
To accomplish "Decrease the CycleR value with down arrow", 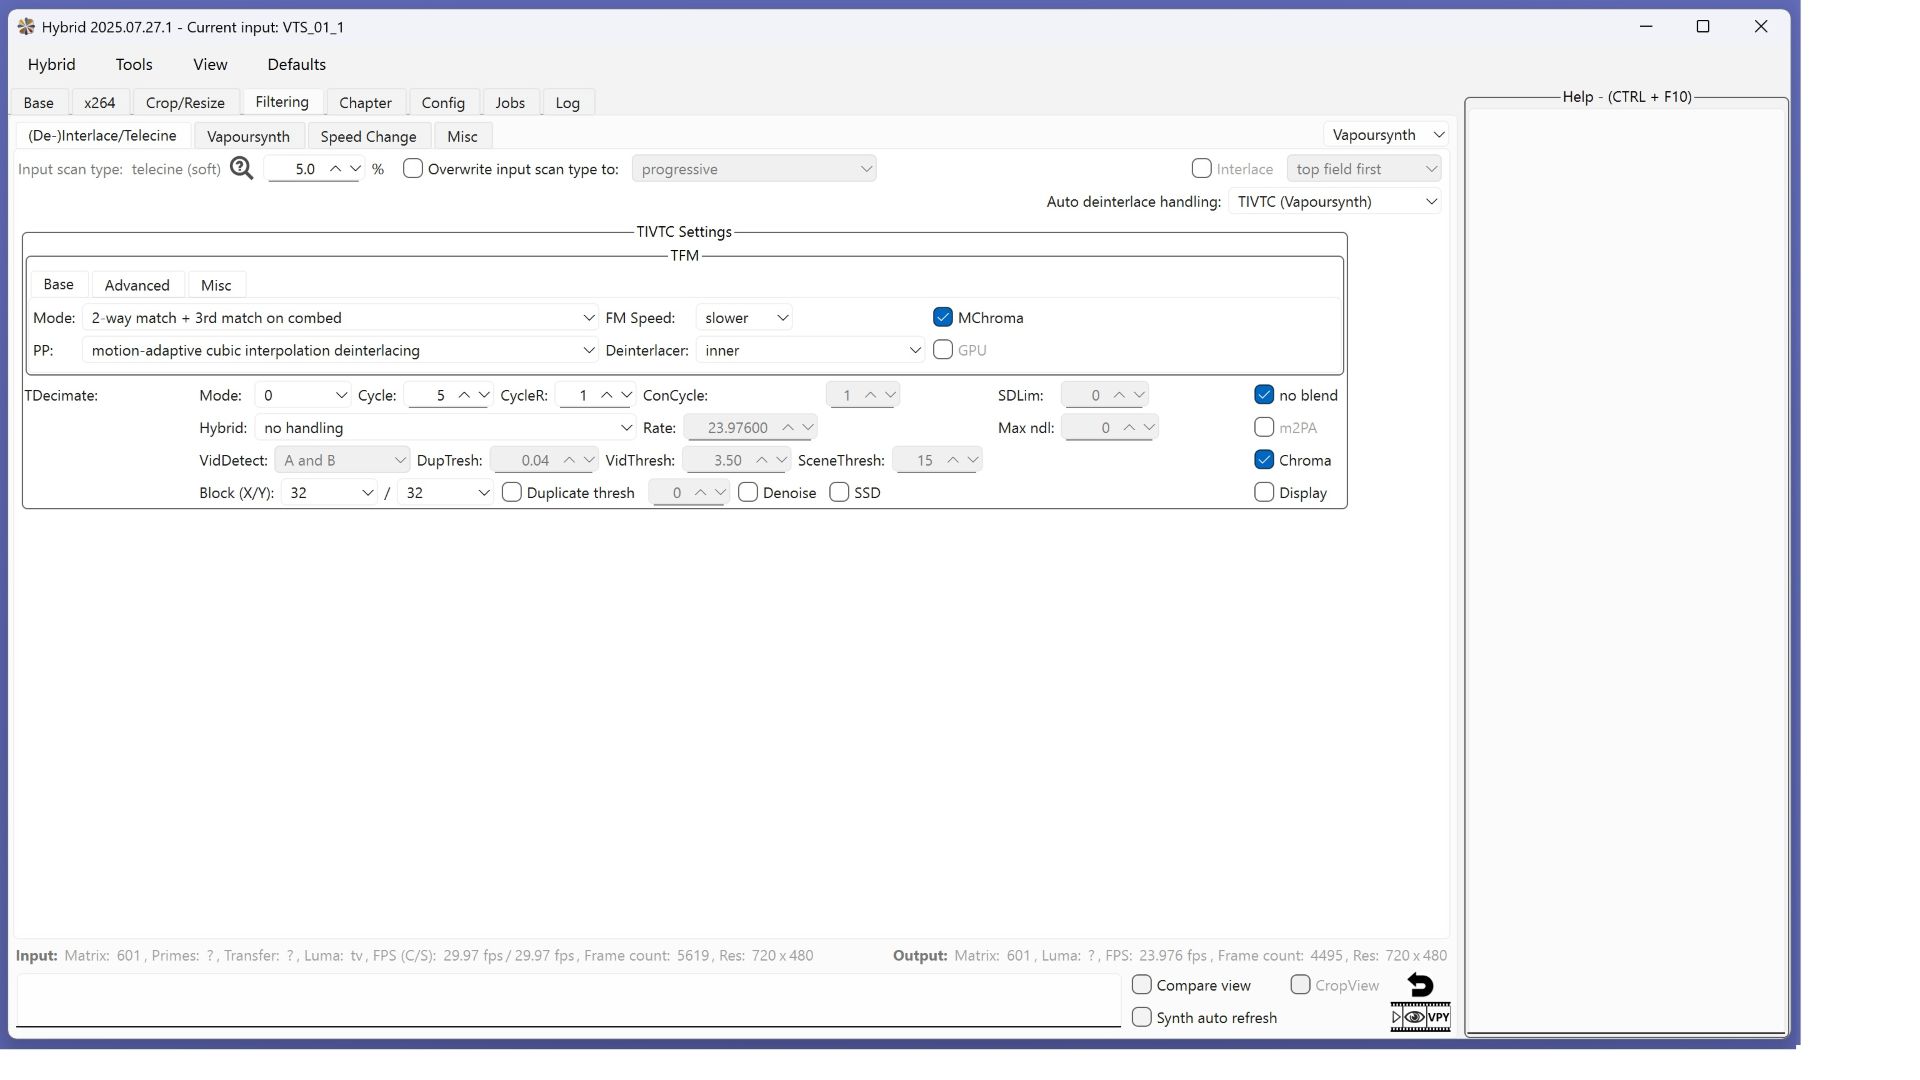I will (x=627, y=395).
